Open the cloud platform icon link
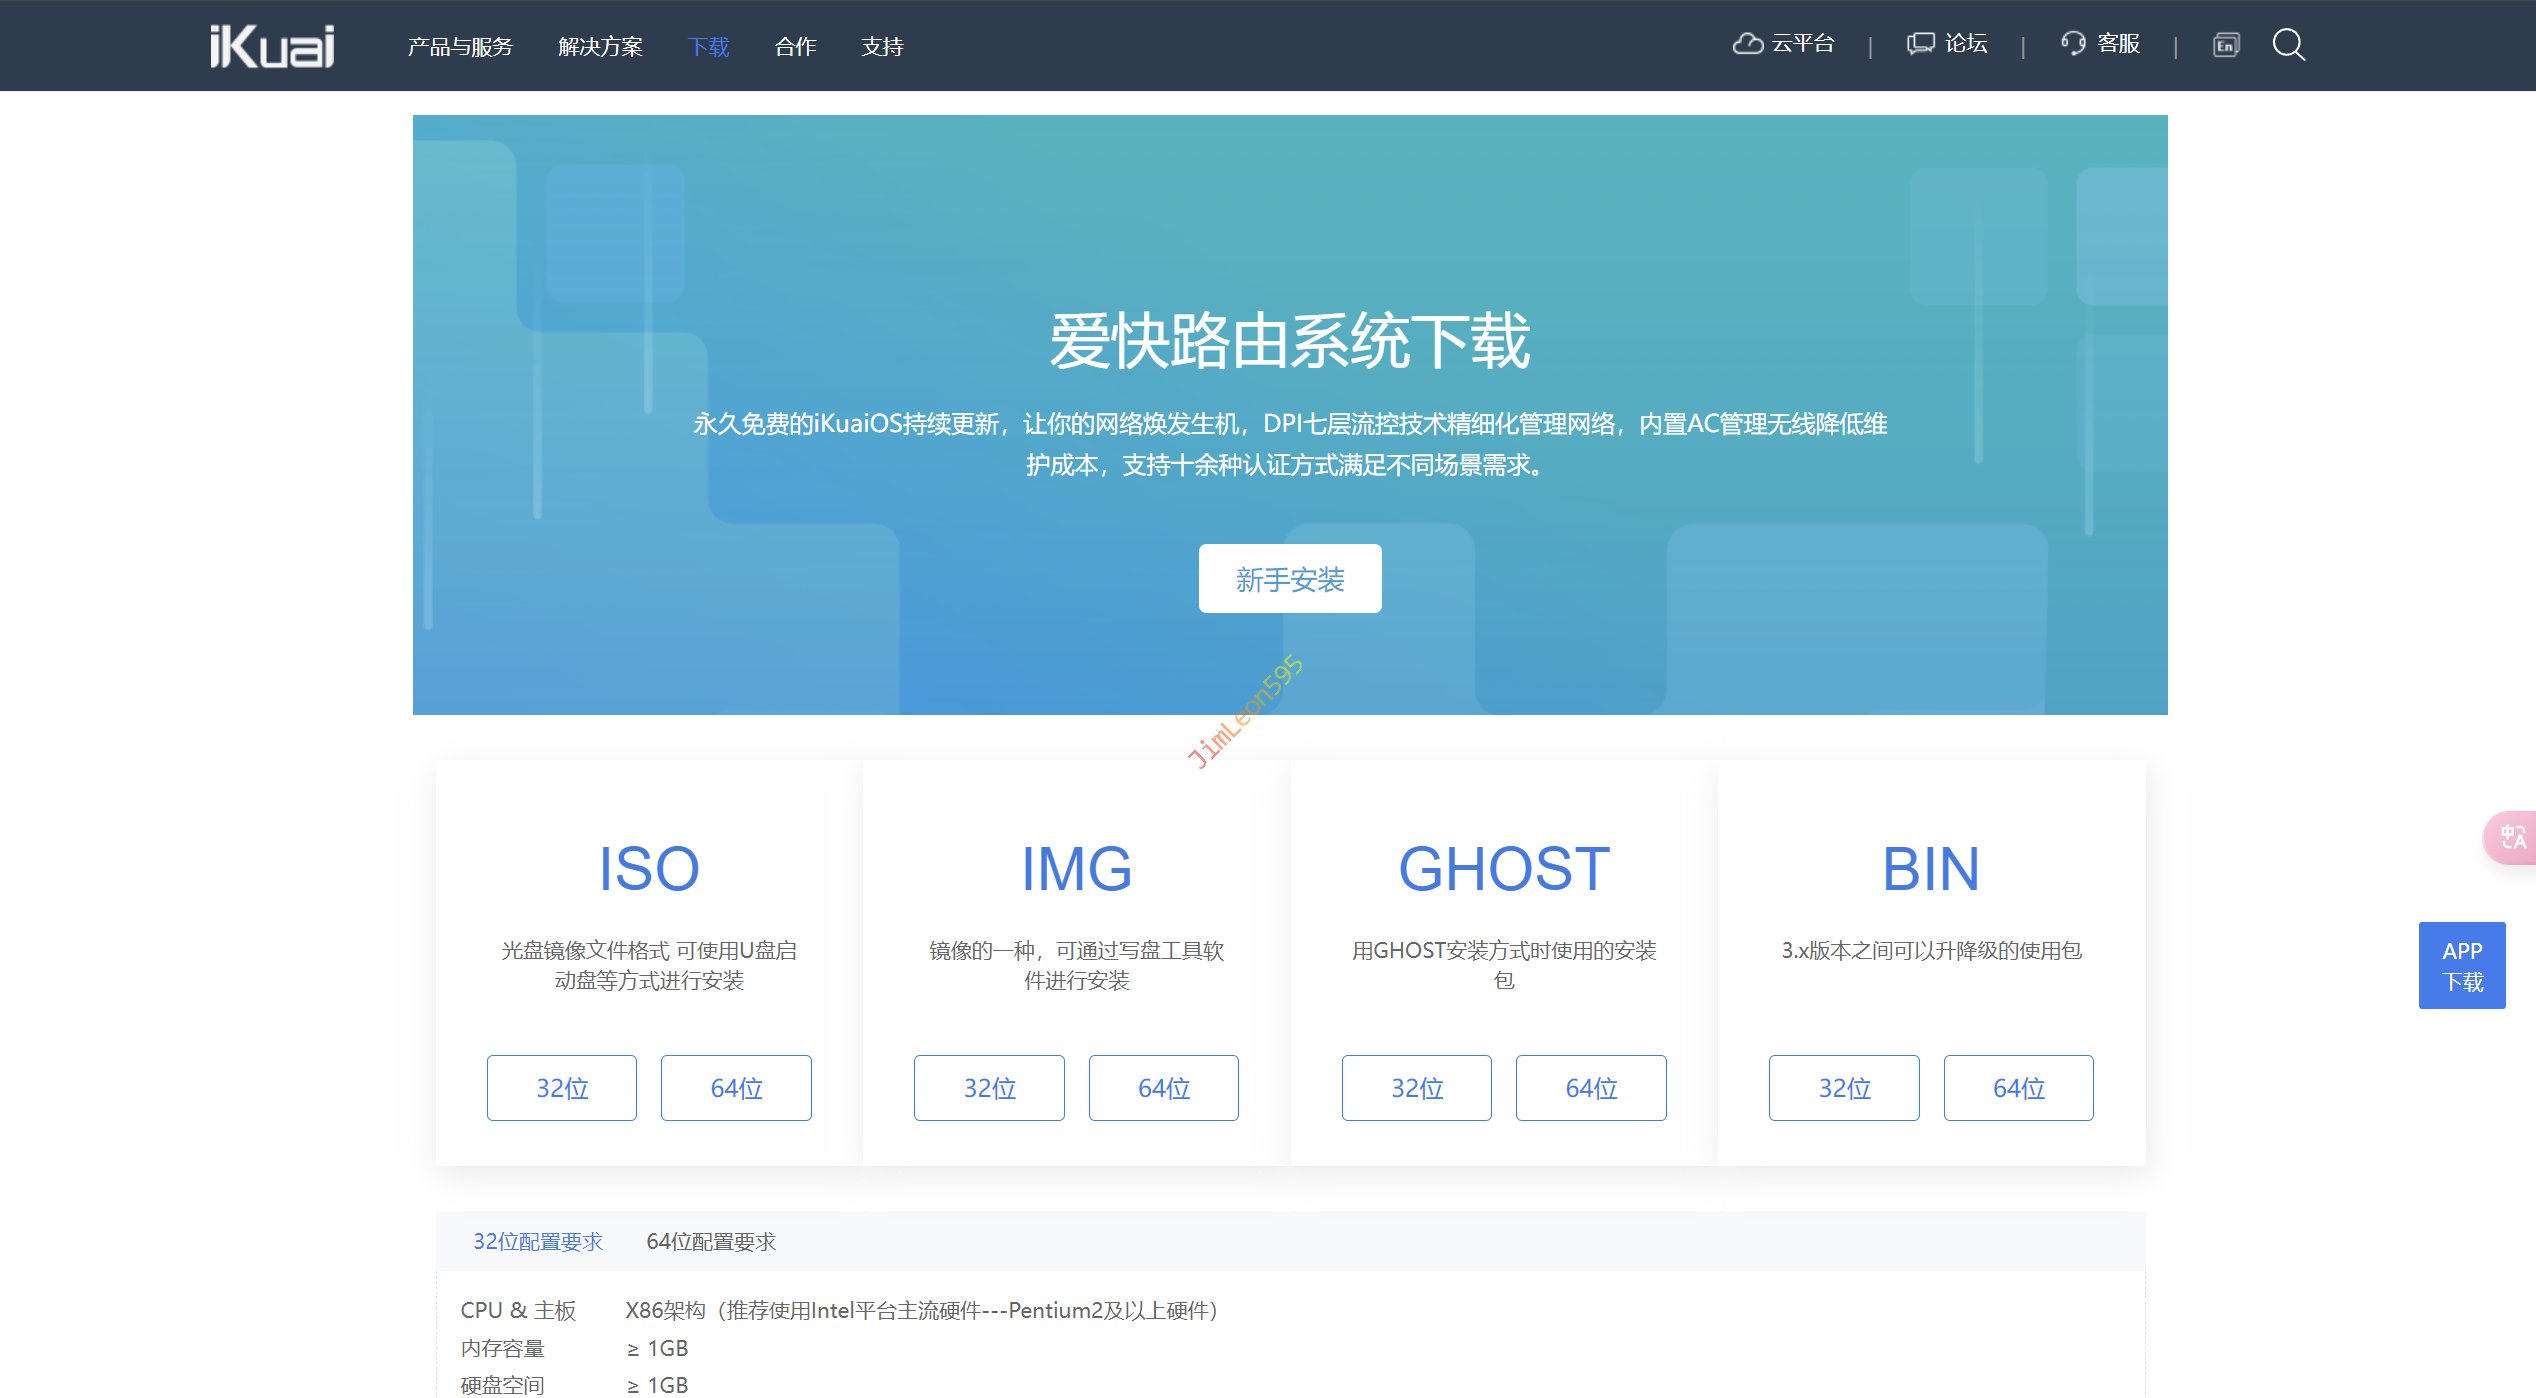This screenshot has height=1398, width=2536. (1747, 44)
